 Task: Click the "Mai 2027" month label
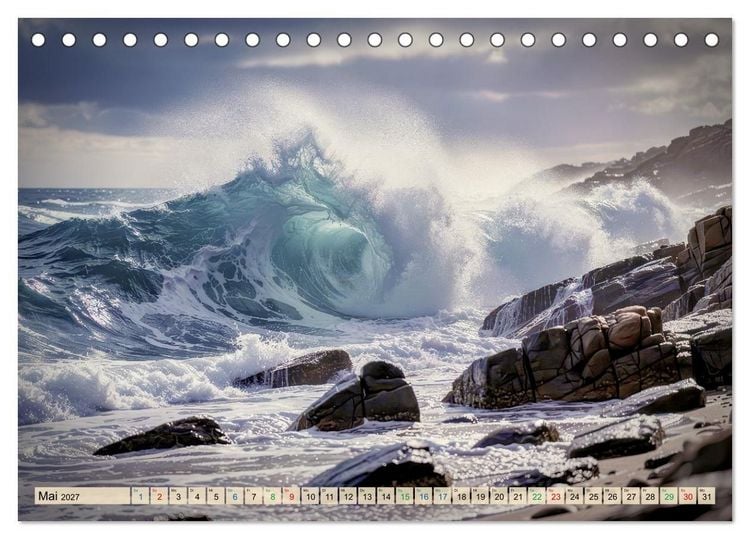pyautogui.click(x=59, y=496)
